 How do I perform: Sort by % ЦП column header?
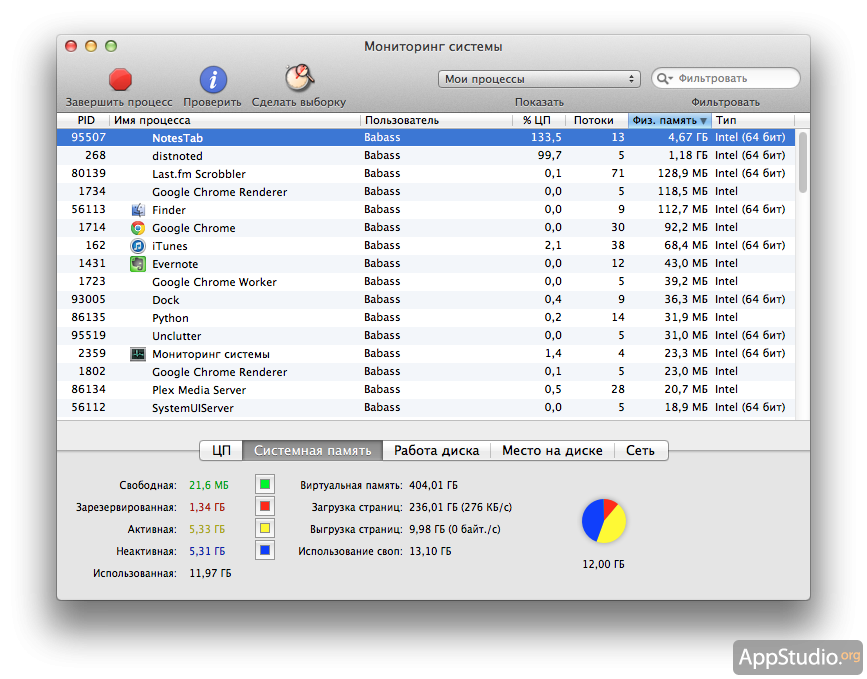click(536, 120)
